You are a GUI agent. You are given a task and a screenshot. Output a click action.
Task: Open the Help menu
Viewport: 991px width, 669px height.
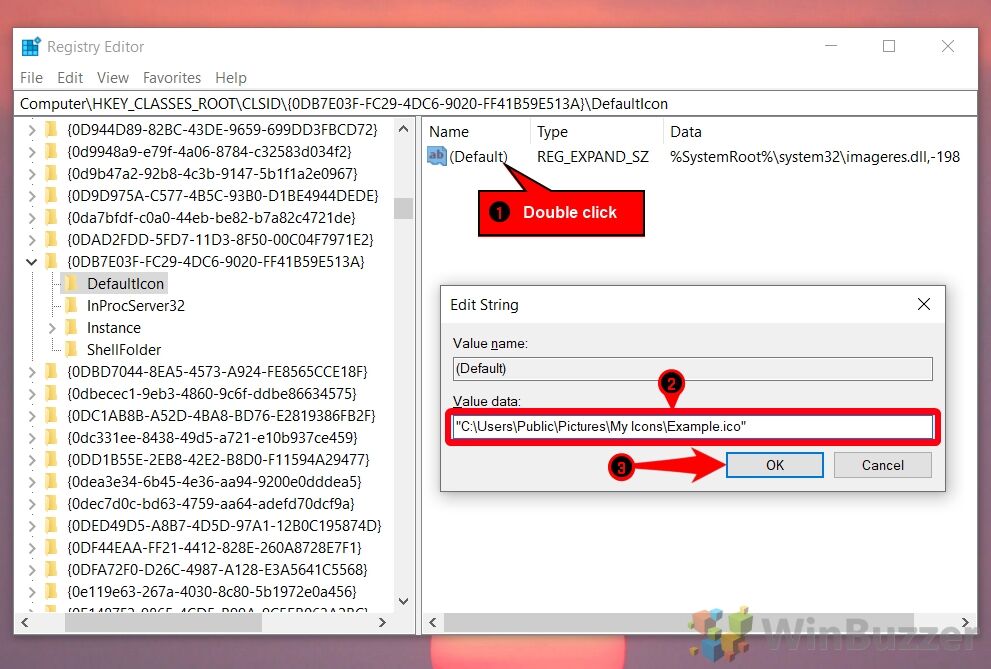click(x=231, y=78)
